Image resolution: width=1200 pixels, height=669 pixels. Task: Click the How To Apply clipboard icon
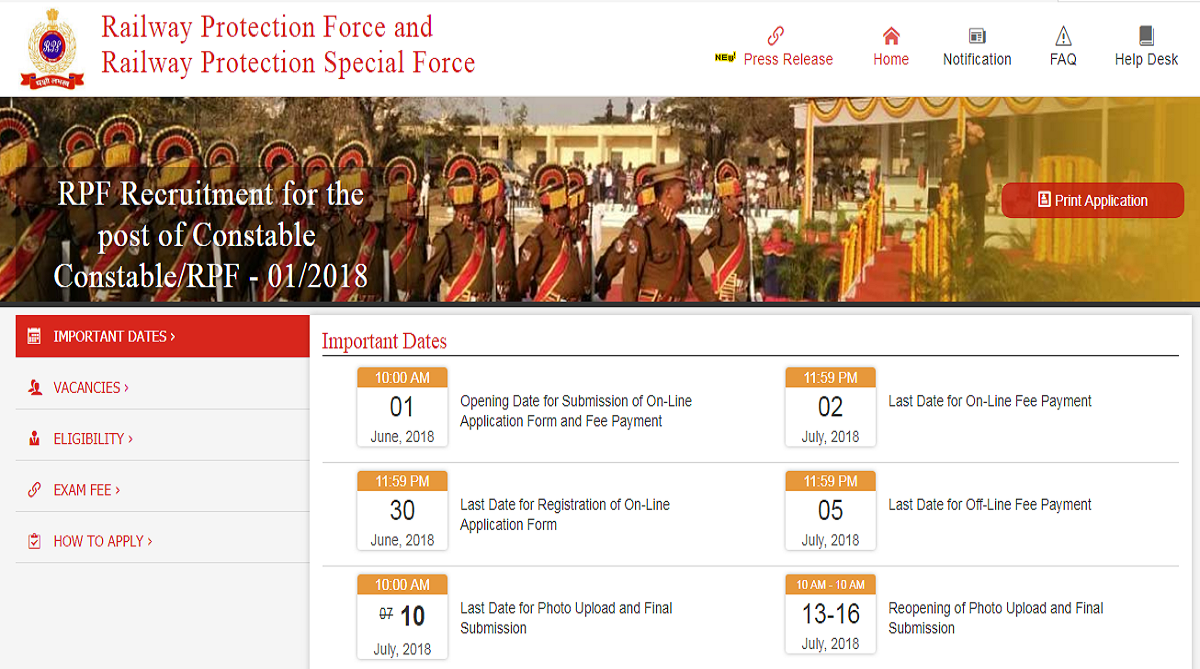tap(34, 541)
